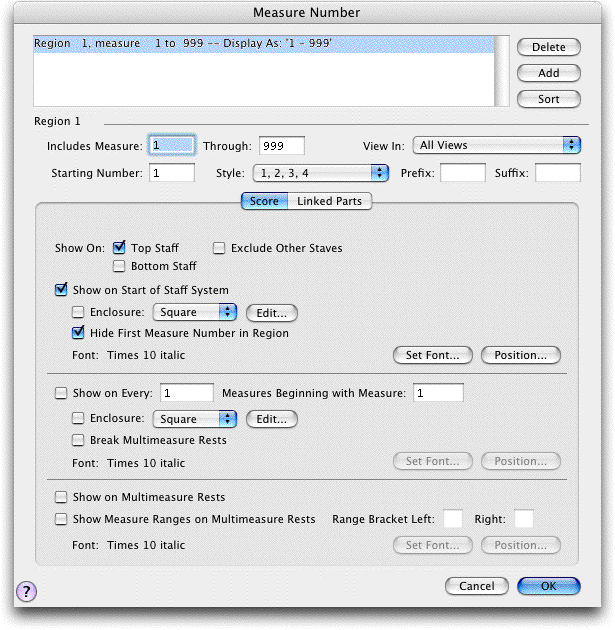The image size is (615, 630).
Task: Enable Show on Multimeasure Rests
Action: [61, 497]
